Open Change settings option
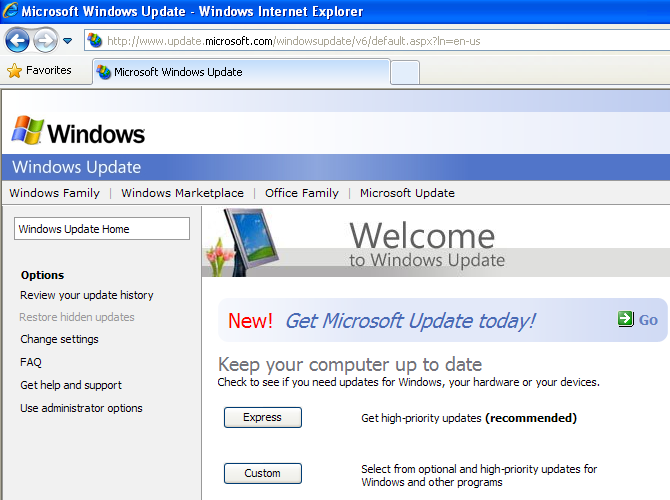Screen dimensions: 670x500 point(59,339)
